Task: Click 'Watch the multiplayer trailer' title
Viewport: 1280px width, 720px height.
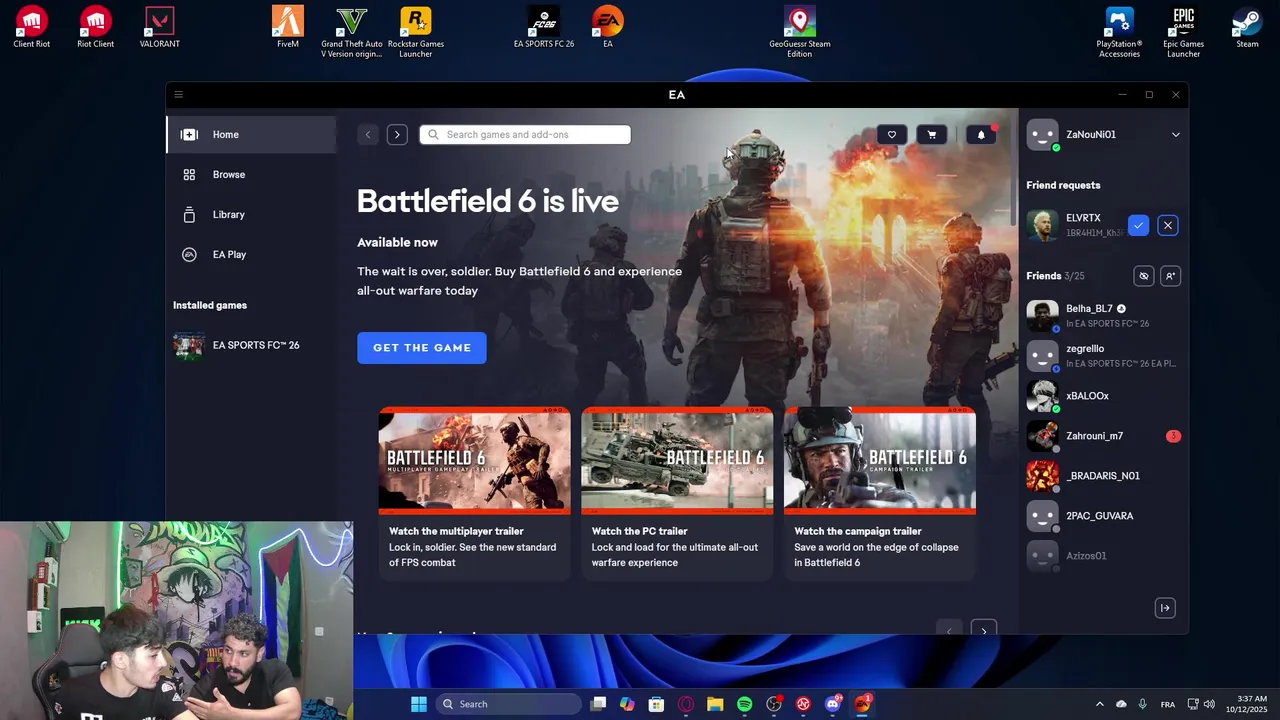Action: coord(456,531)
